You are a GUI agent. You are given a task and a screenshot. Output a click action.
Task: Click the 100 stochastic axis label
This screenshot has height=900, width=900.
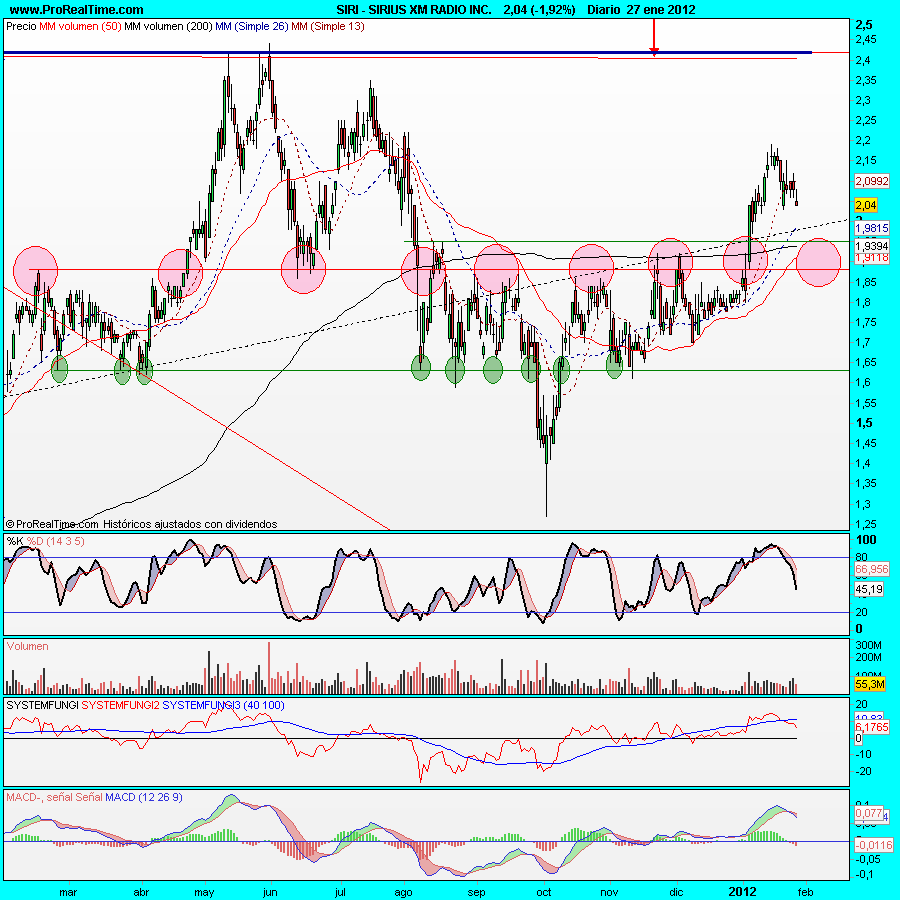pyautogui.click(x=866, y=540)
